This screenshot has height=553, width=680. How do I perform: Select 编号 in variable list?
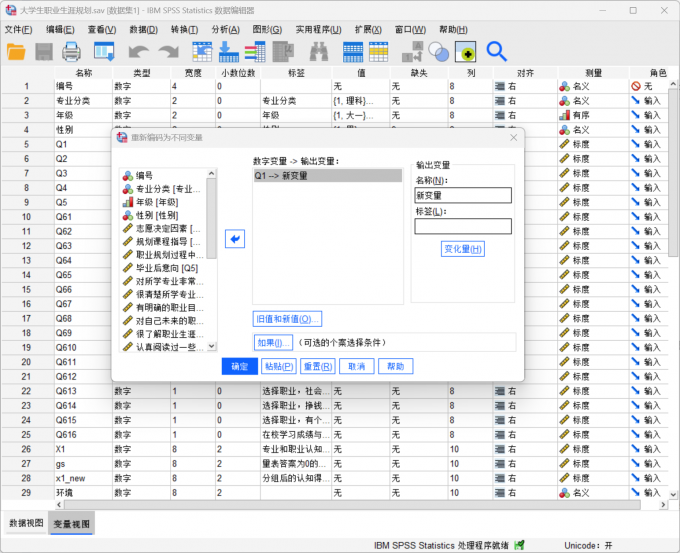coord(164,176)
